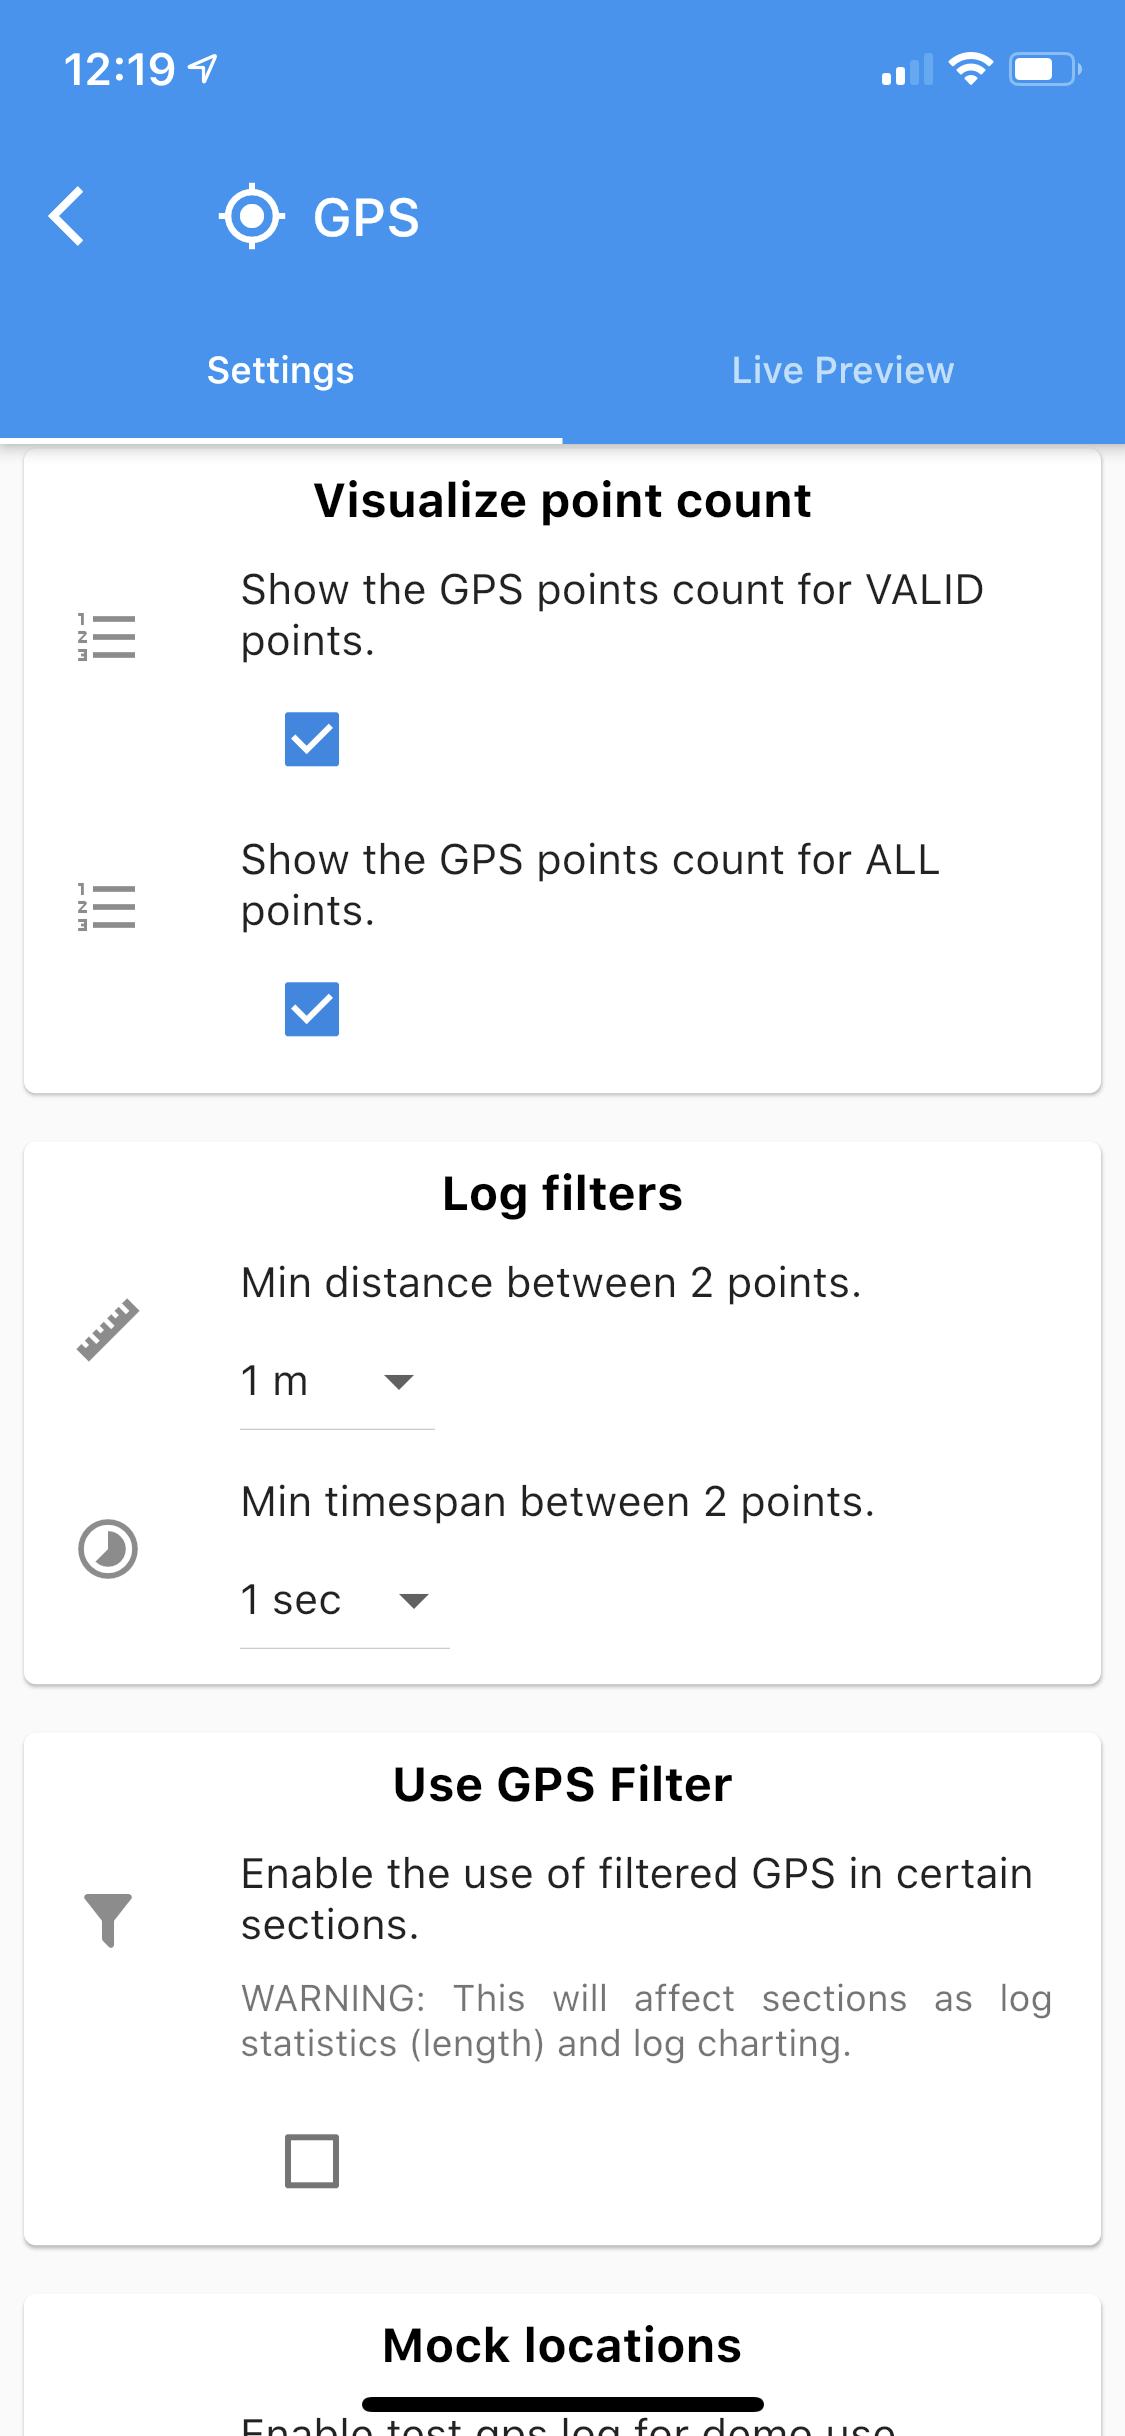Image resolution: width=1125 pixels, height=2436 pixels.
Task: Tap the home indicator bar
Action: 562,2404
